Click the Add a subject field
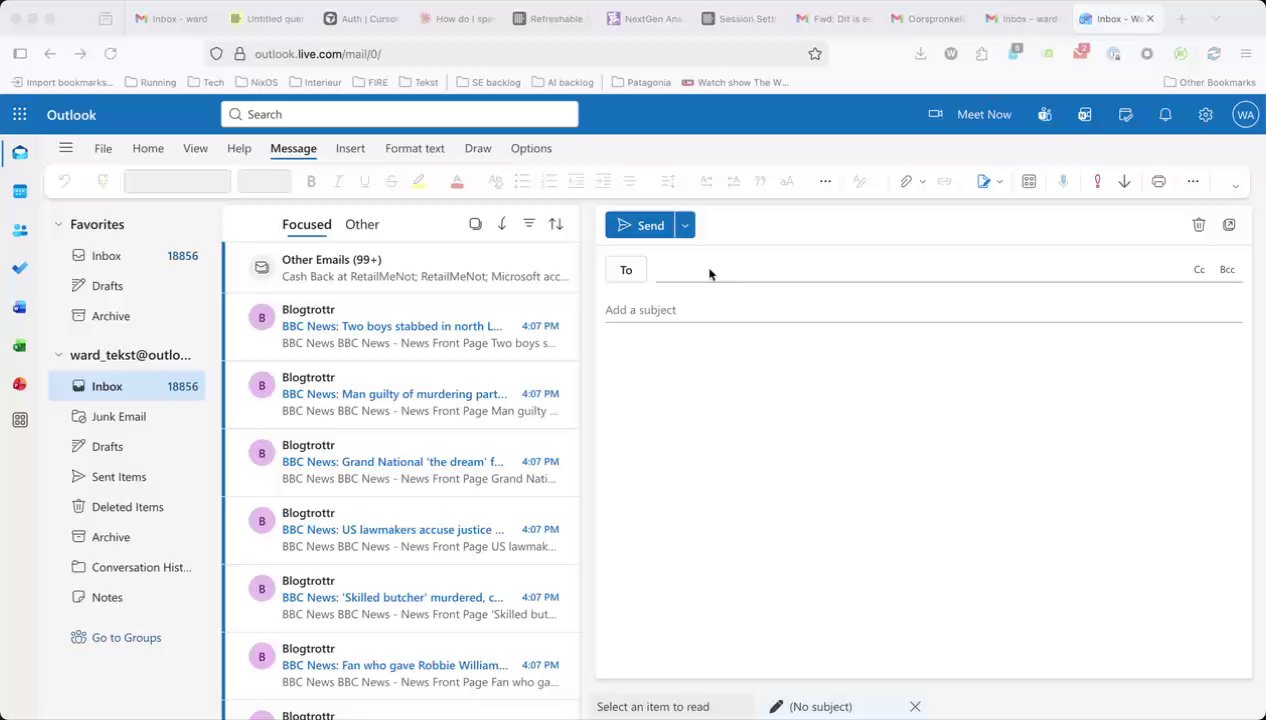Viewport: 1266px width, 720px height. (x=923, y=310)
